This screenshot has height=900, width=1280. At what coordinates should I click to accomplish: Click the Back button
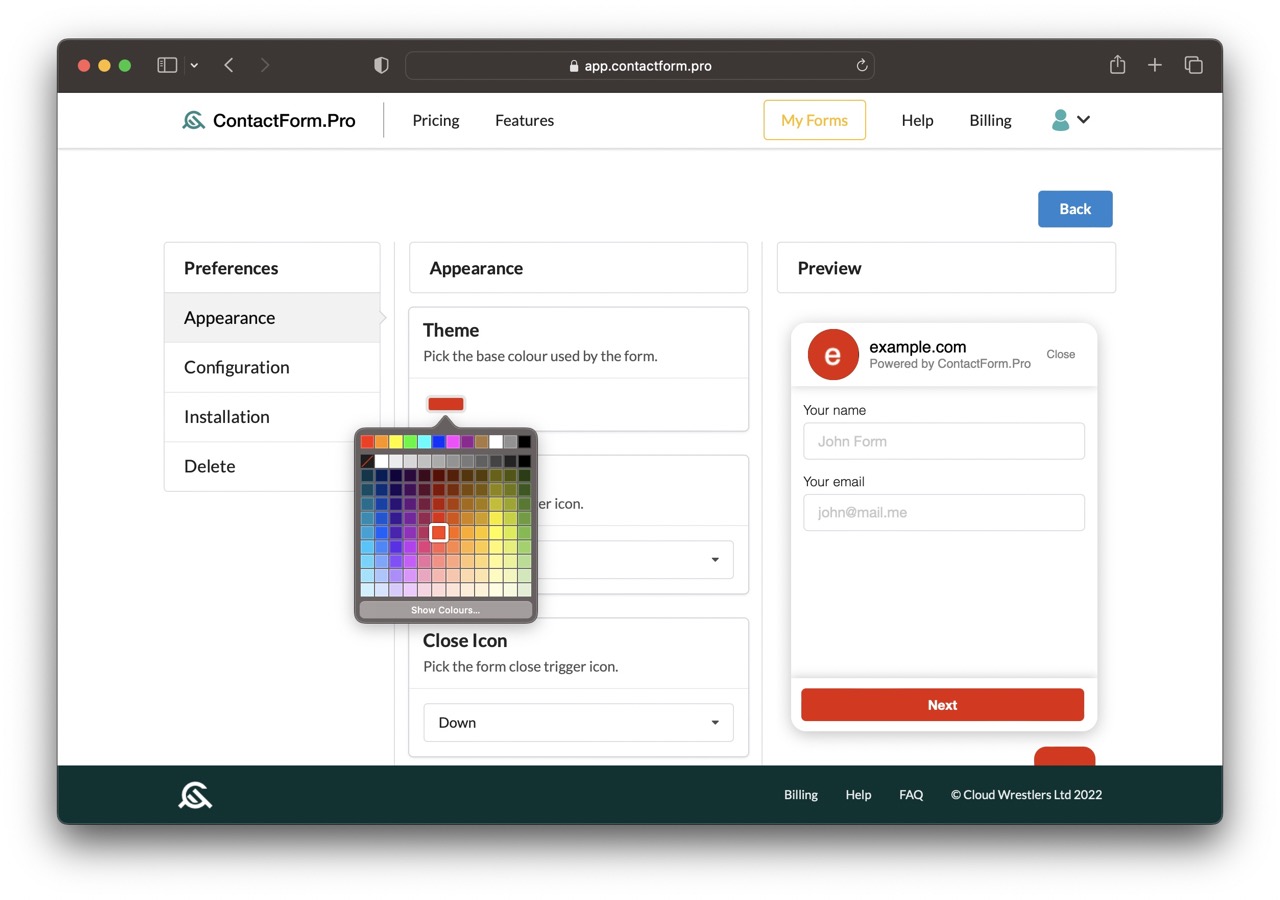pos(1075,209)
